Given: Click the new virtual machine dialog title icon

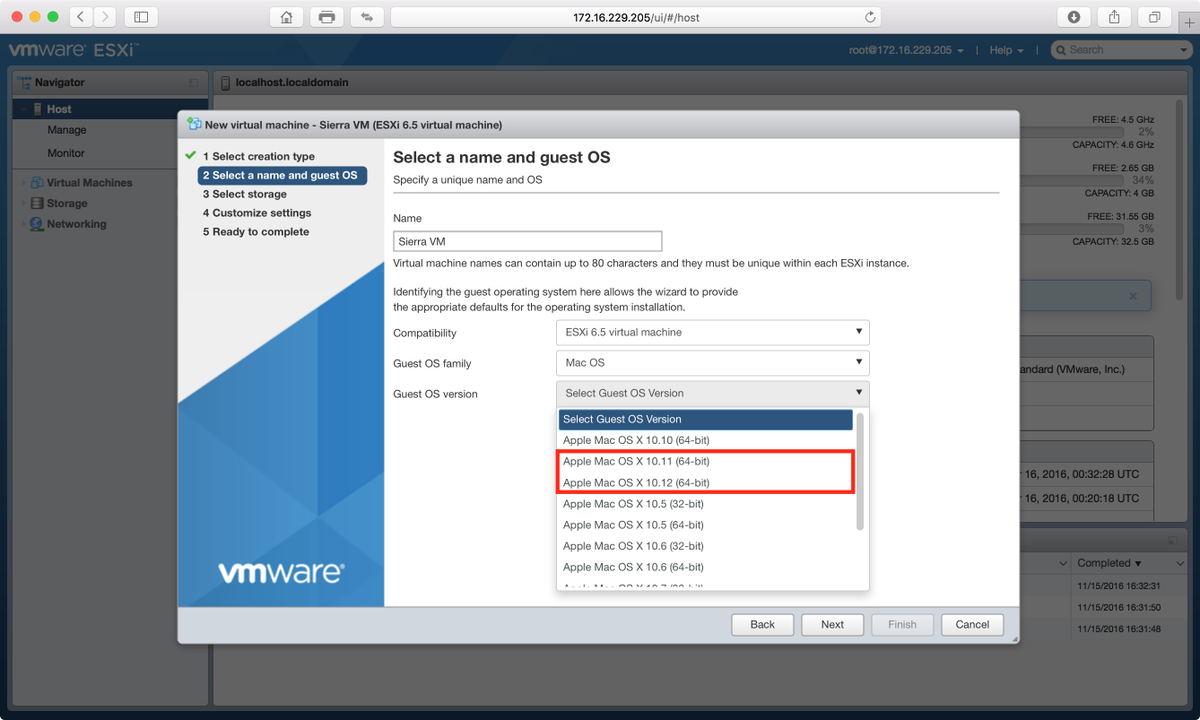Looking at the screenshot, I should coord(194,125).
